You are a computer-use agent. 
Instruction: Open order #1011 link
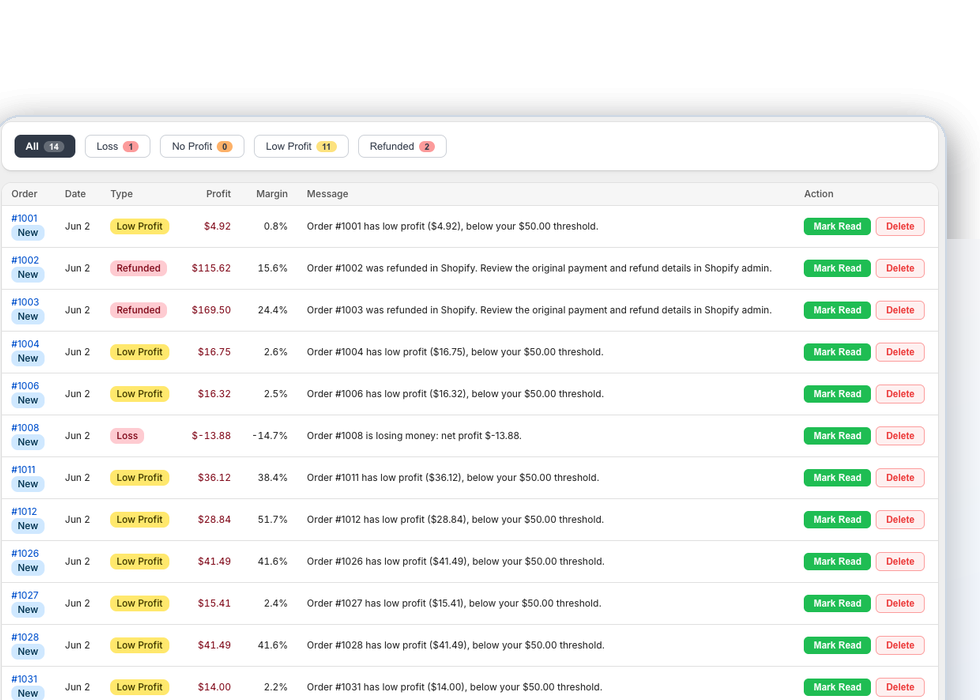[x=23, y=469]
